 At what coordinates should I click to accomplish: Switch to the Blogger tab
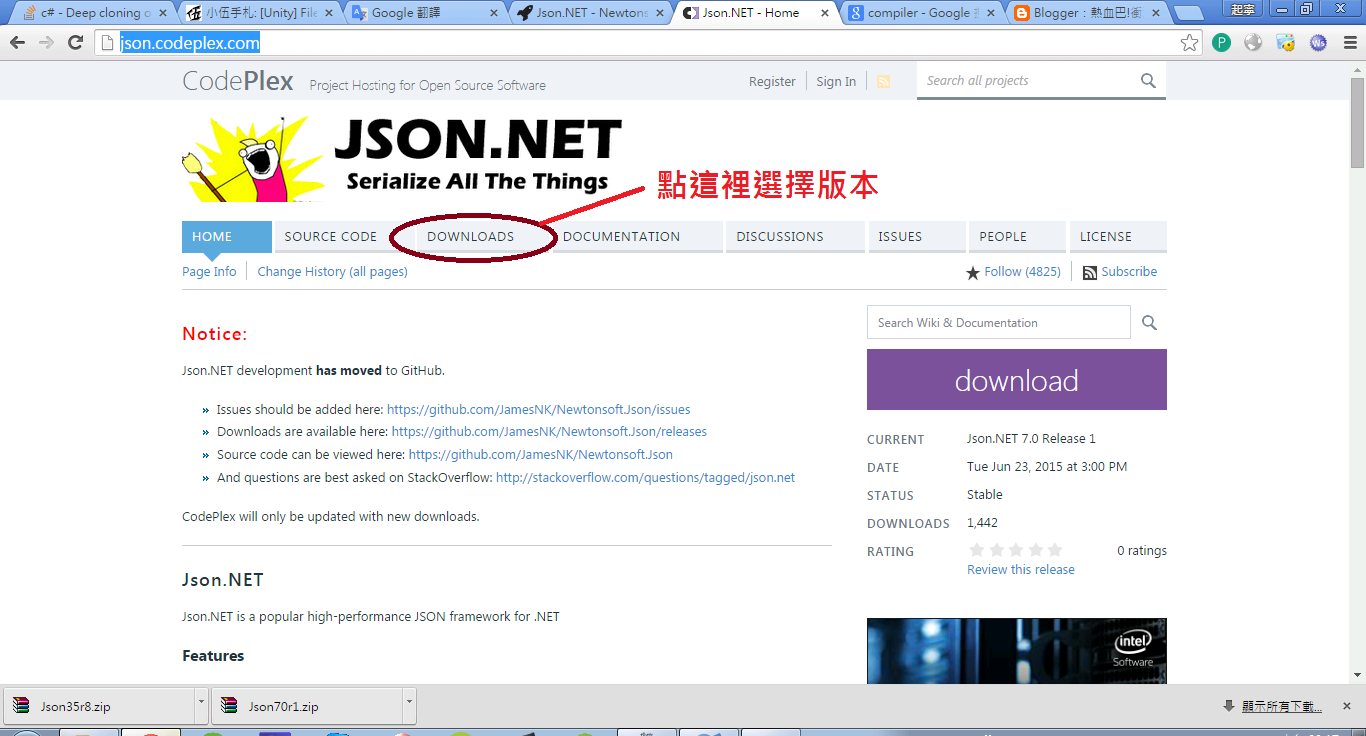[1085, 13]
